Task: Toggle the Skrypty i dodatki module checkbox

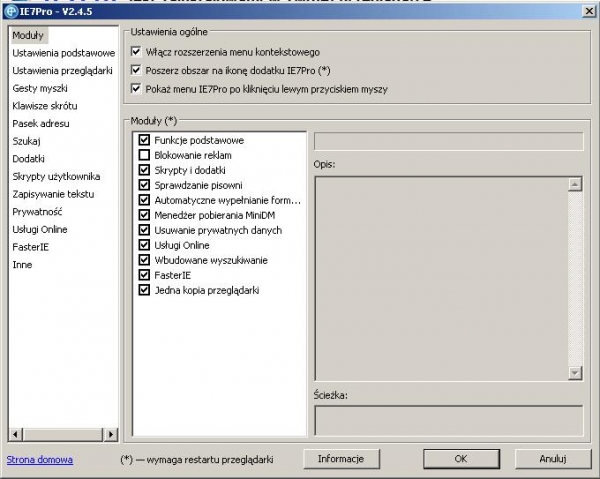Action: click(145, 171)
